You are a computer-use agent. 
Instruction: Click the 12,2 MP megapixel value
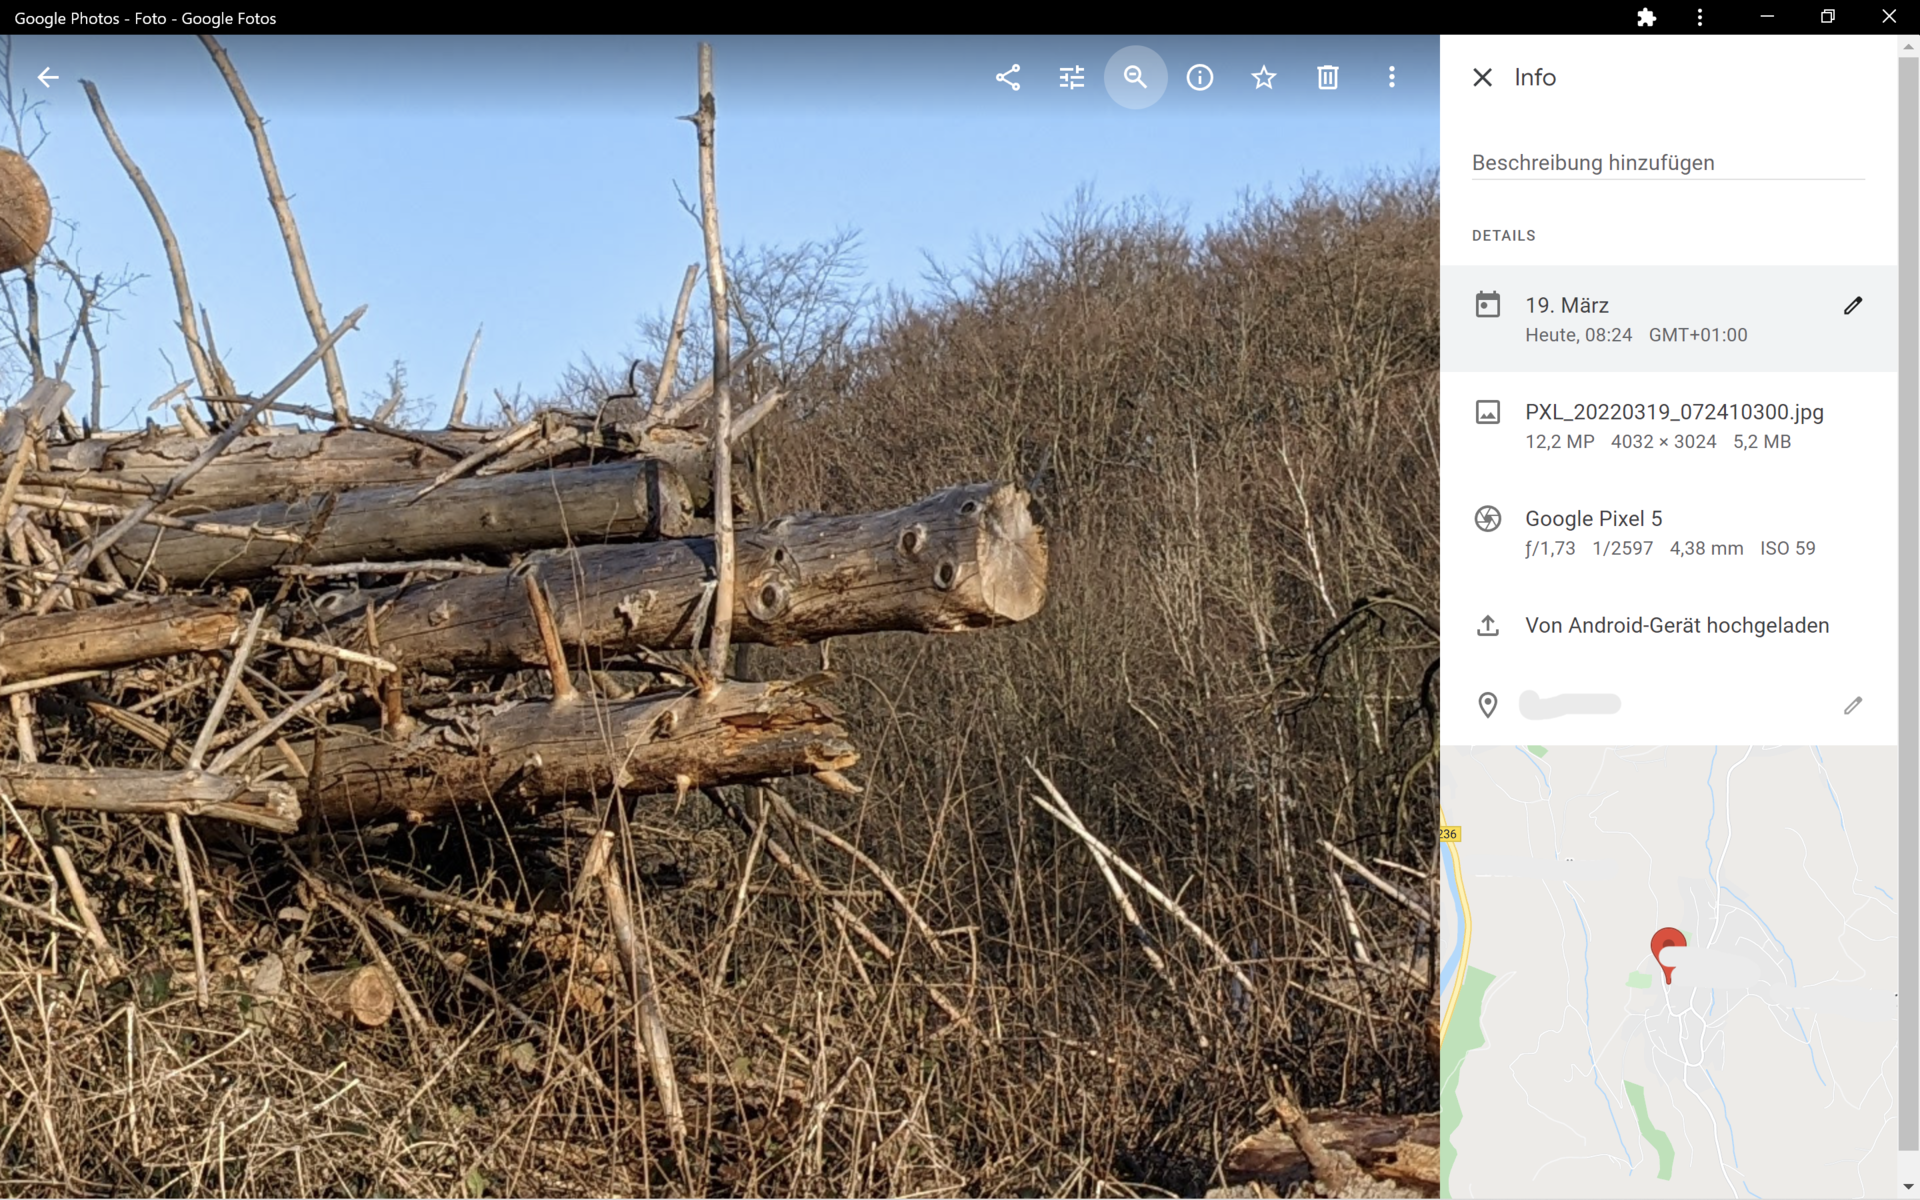1559,442
